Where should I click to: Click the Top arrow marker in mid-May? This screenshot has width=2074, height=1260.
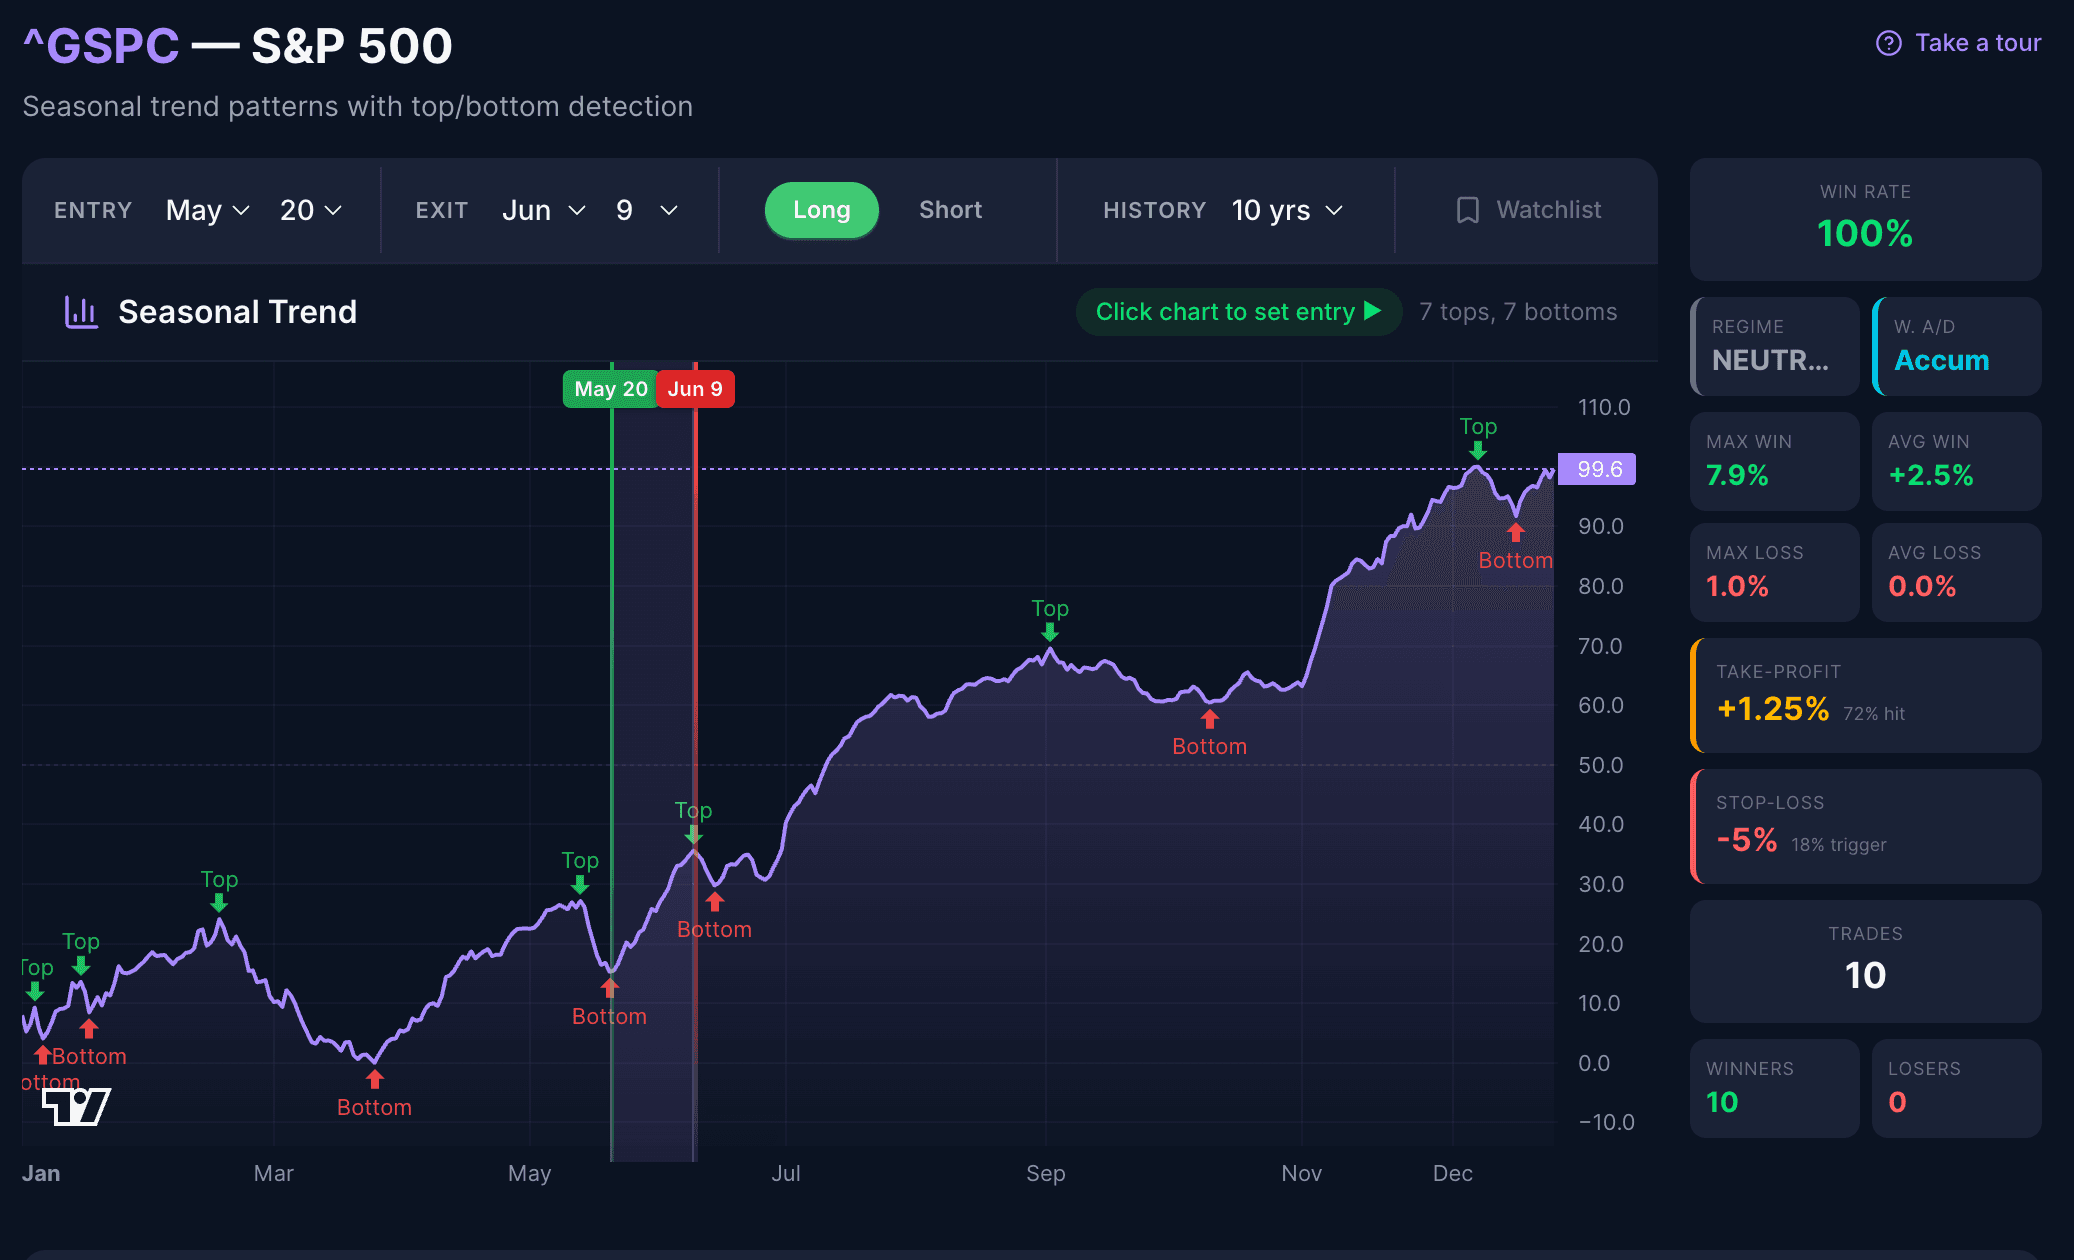point(580,884)
